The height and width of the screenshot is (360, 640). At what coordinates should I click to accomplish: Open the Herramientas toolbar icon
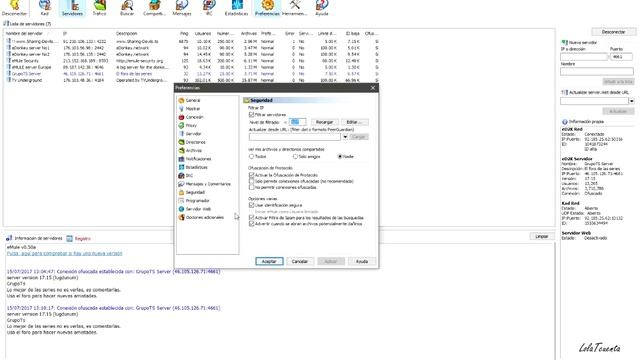pos(294,8)
